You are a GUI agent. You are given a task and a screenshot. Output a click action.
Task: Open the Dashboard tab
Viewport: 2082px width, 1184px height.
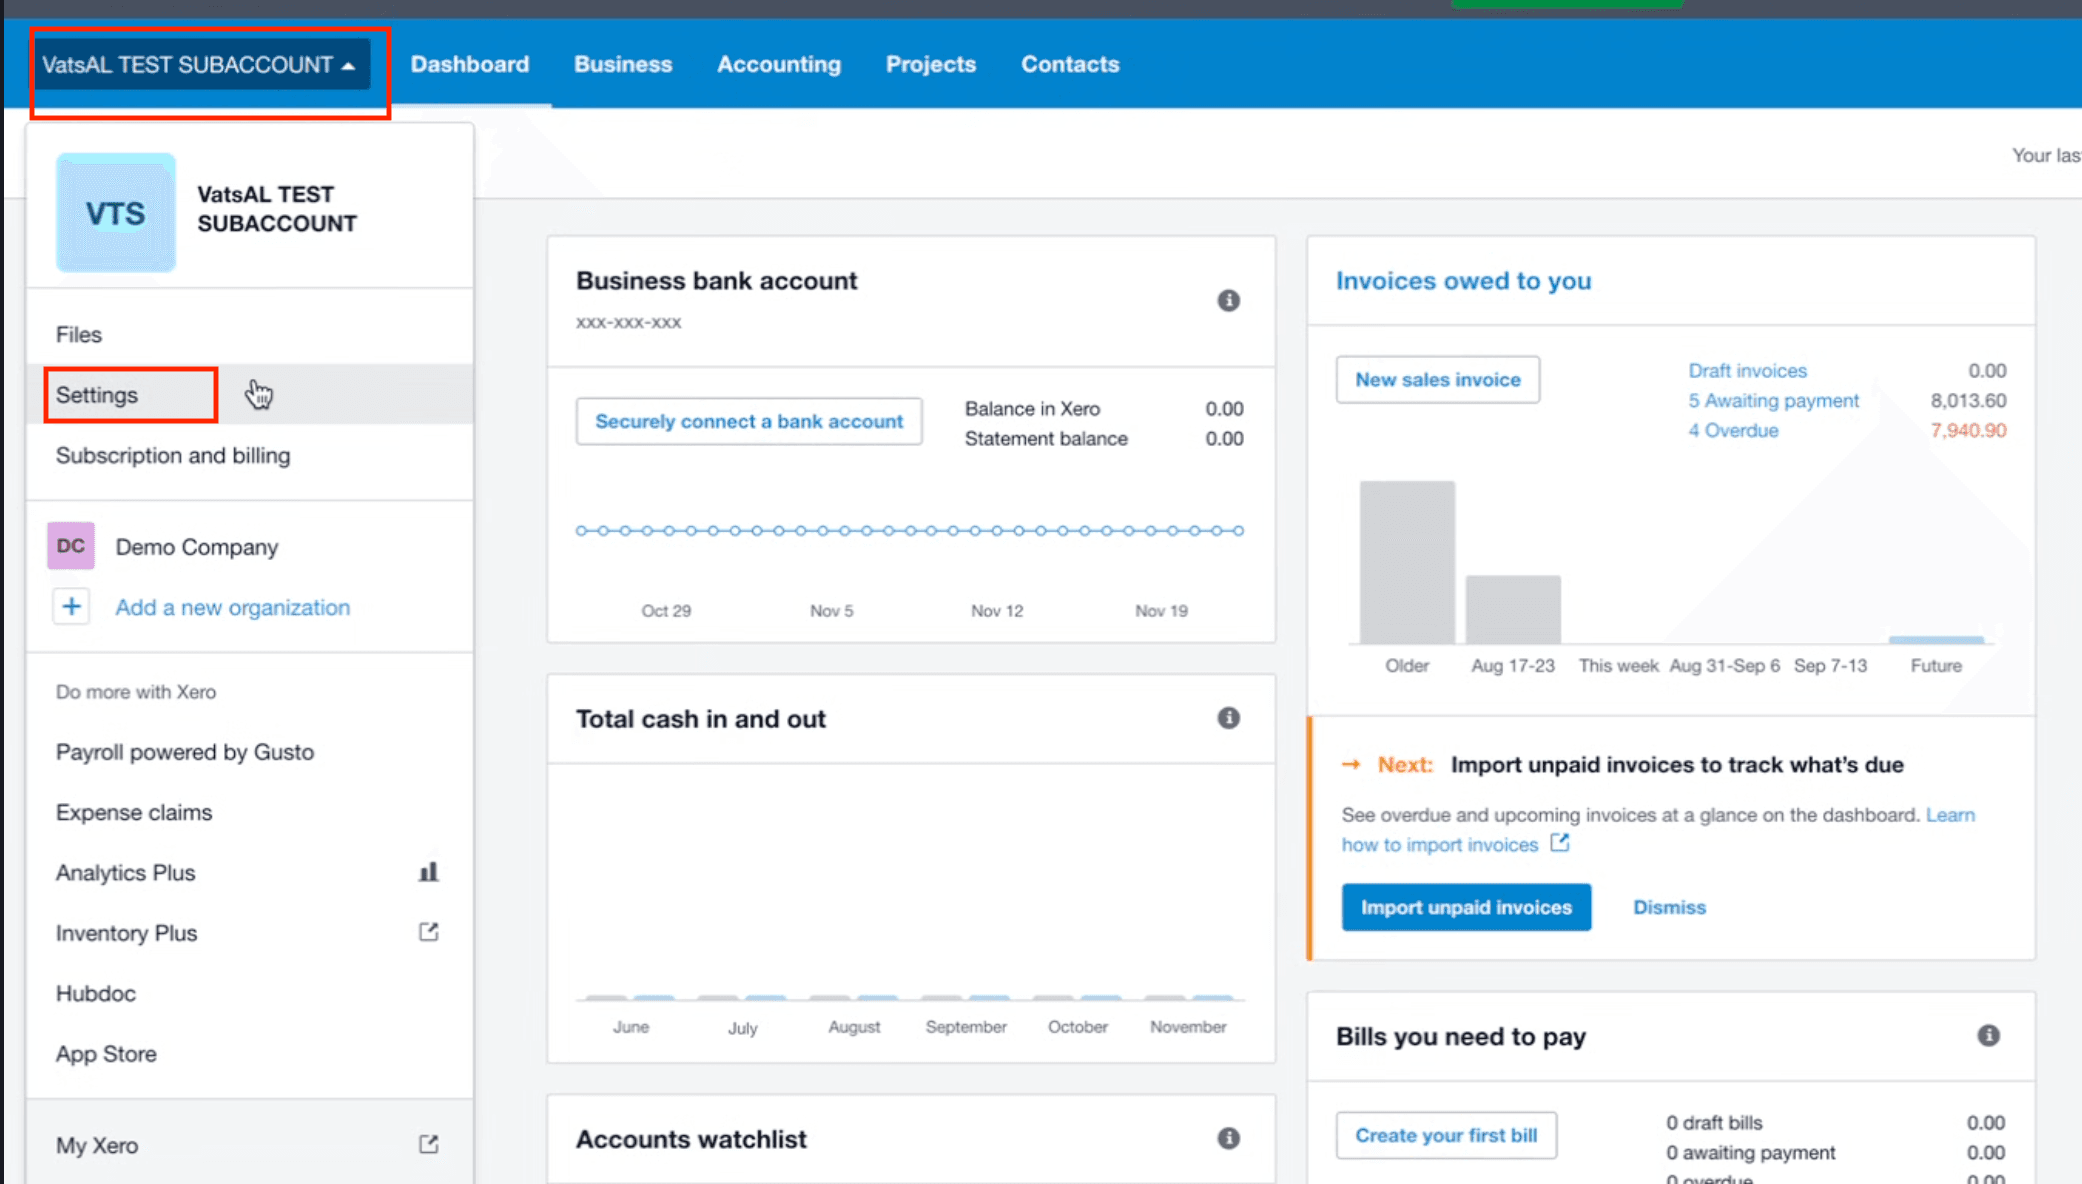(x=470, y=64)
